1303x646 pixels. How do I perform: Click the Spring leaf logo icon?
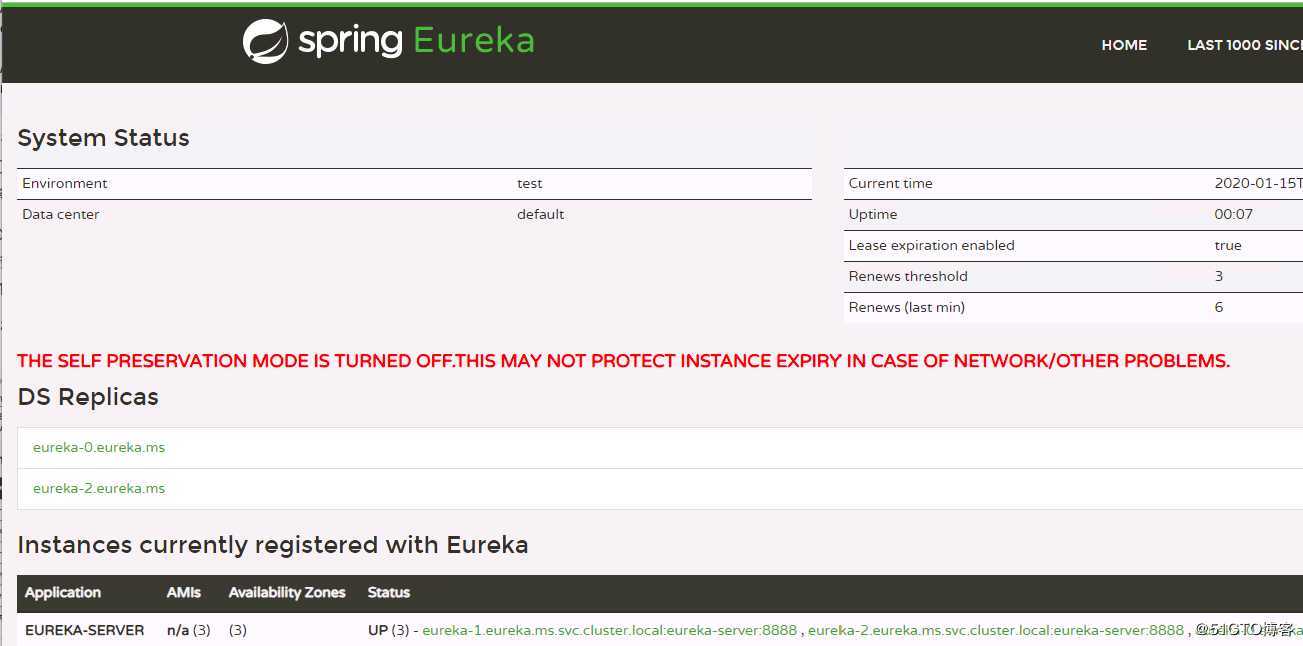265,42
